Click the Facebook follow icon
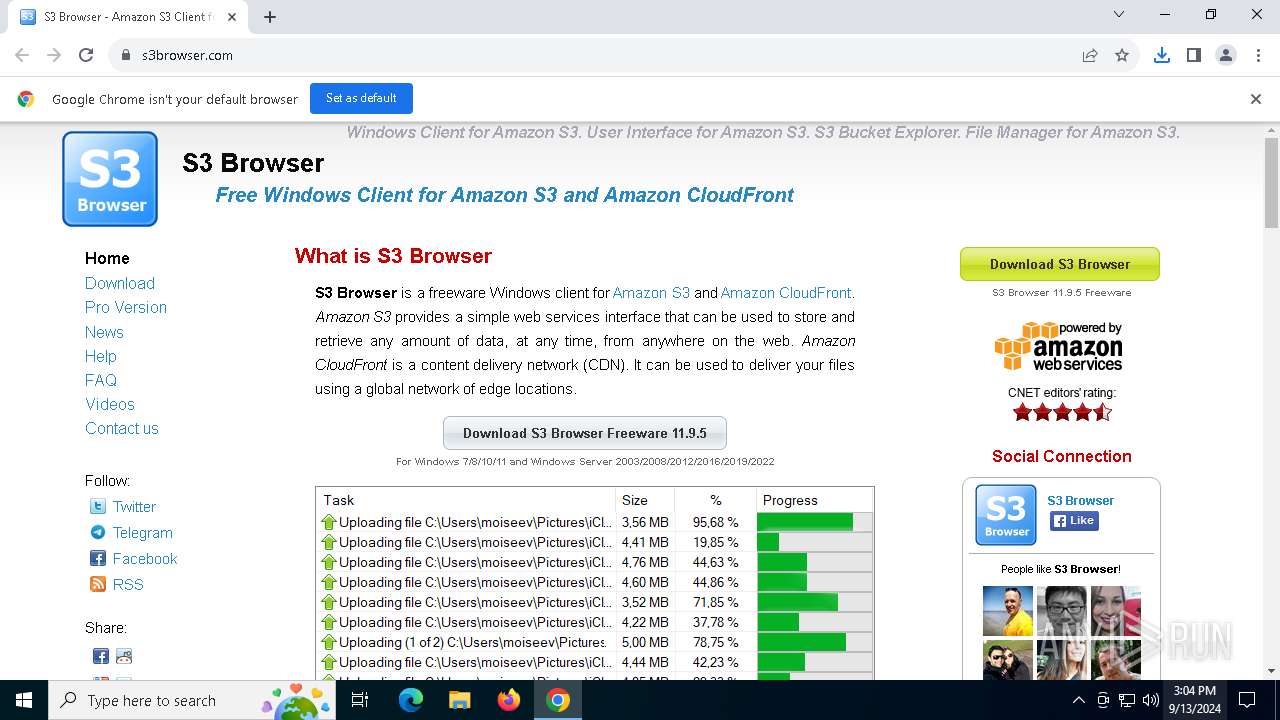1280x720 pixels. [98, 559]
